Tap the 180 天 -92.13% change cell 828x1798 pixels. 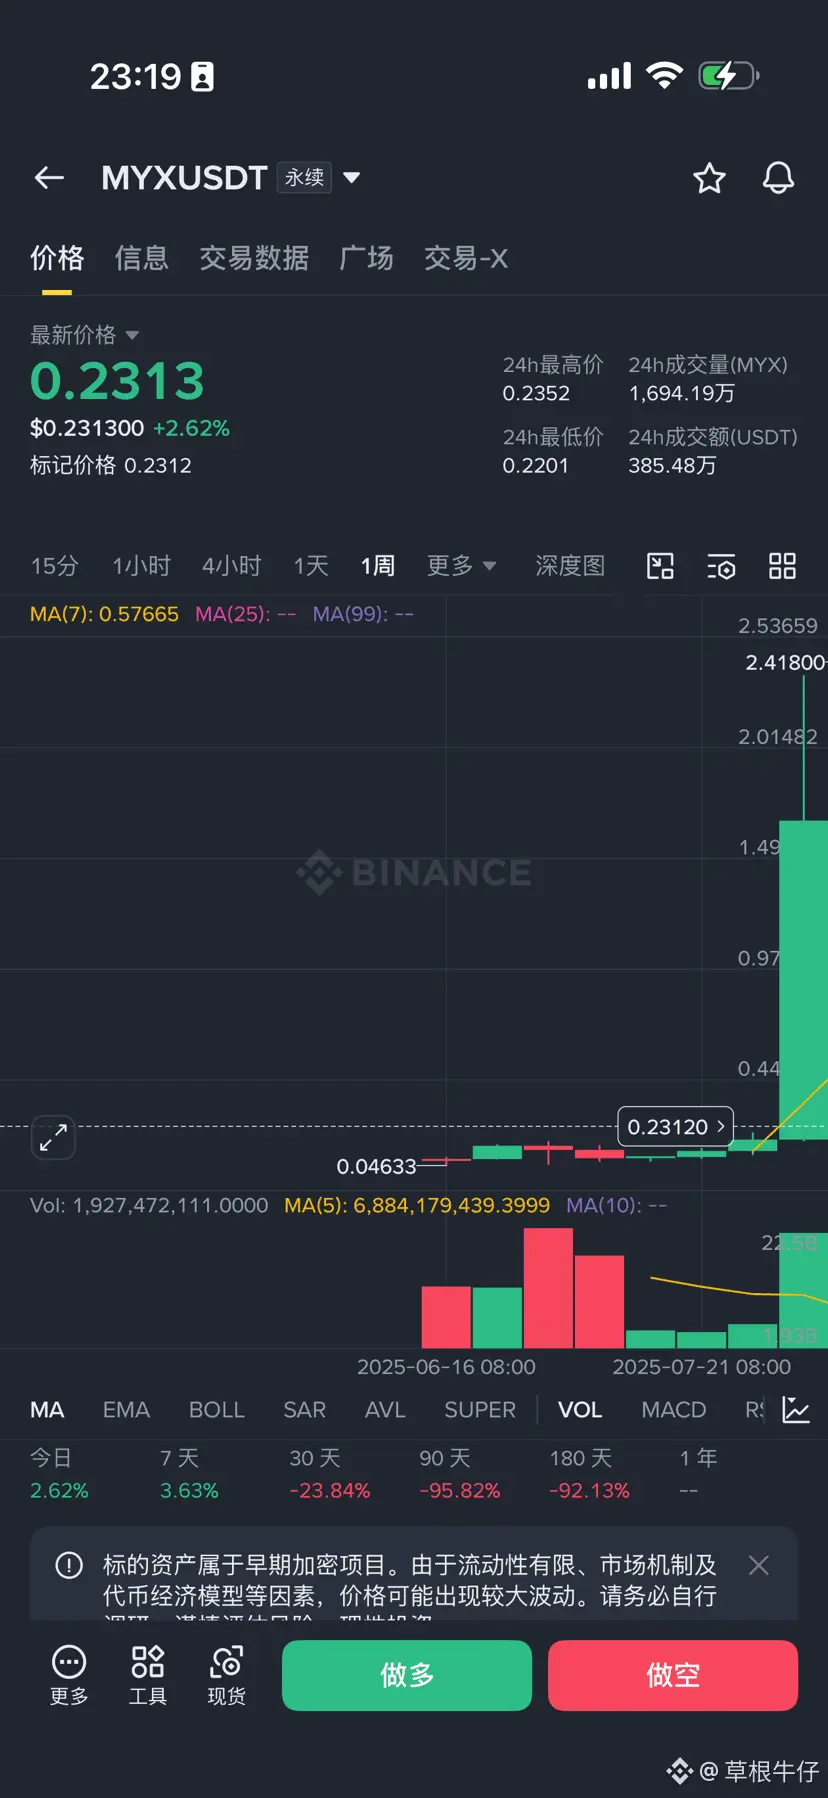tap(590, 1474)
